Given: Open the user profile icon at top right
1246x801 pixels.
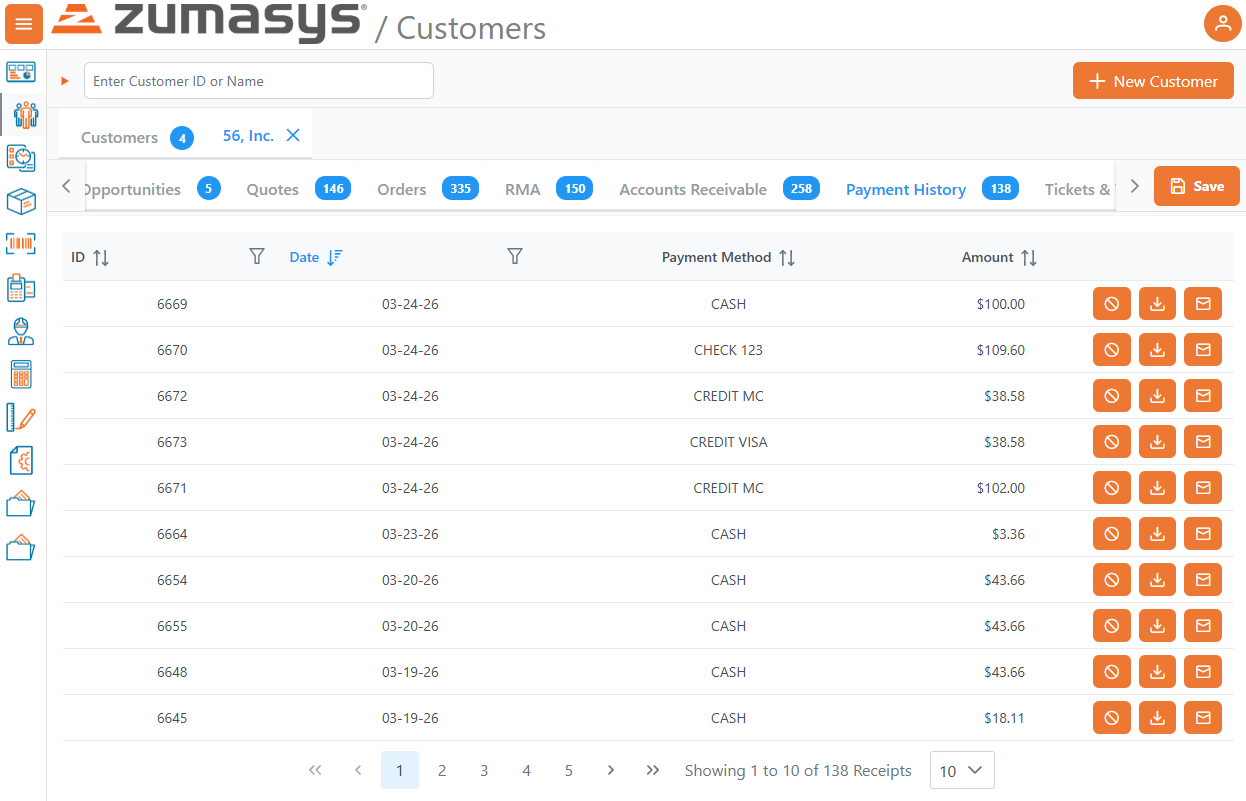Looking at the screenshot, I should pyautogui.click(x=1223, y=23).
